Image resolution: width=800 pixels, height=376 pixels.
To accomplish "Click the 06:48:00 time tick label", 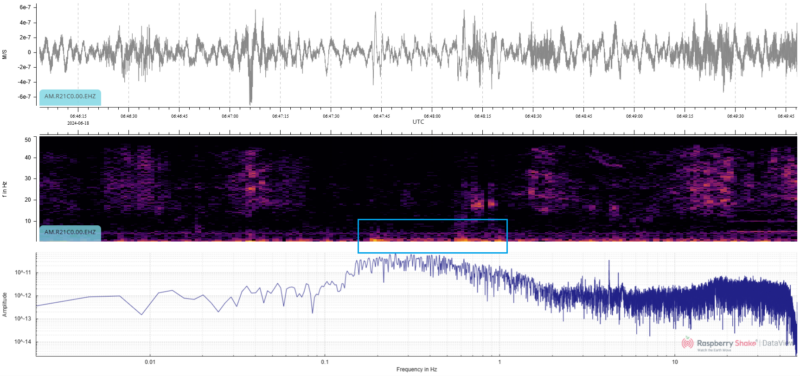I will click(x=432, y=116).
